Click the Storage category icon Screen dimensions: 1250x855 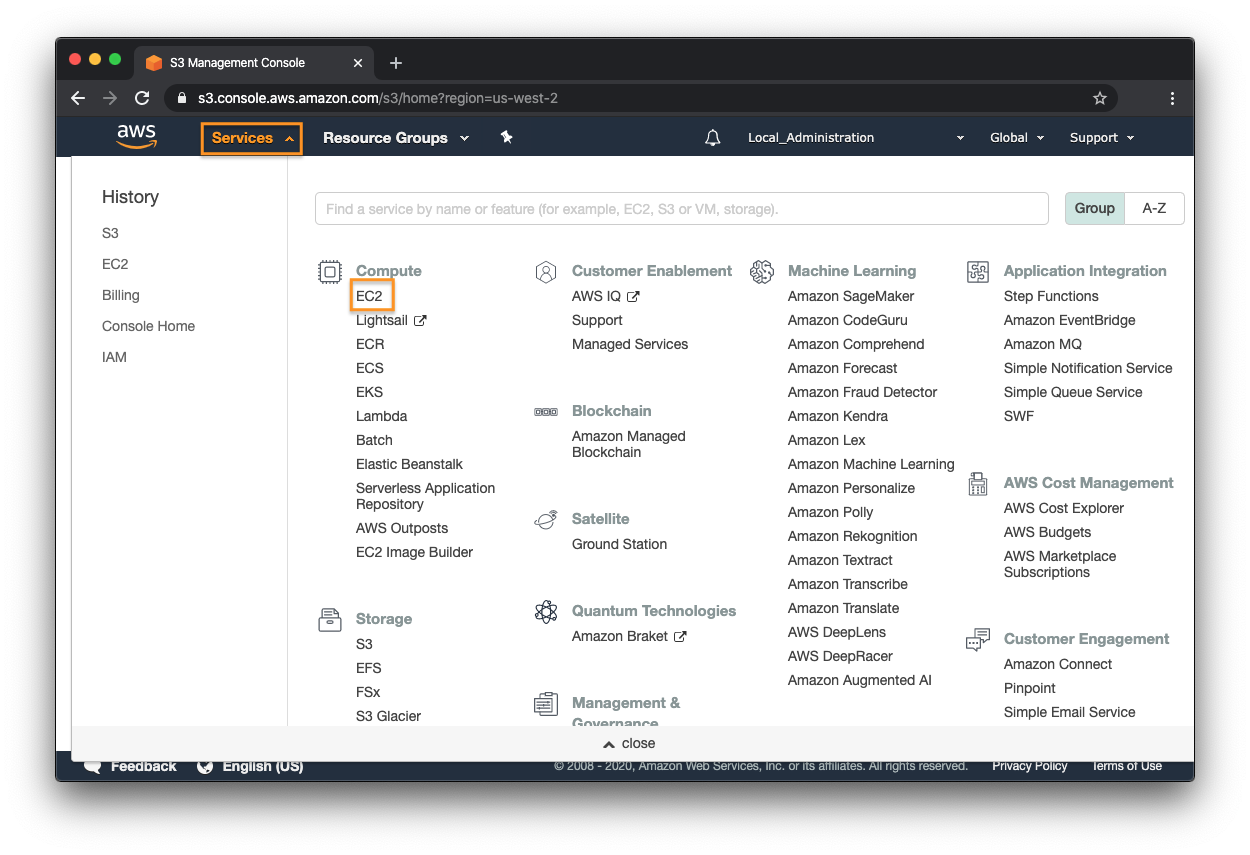pos(330,619)
